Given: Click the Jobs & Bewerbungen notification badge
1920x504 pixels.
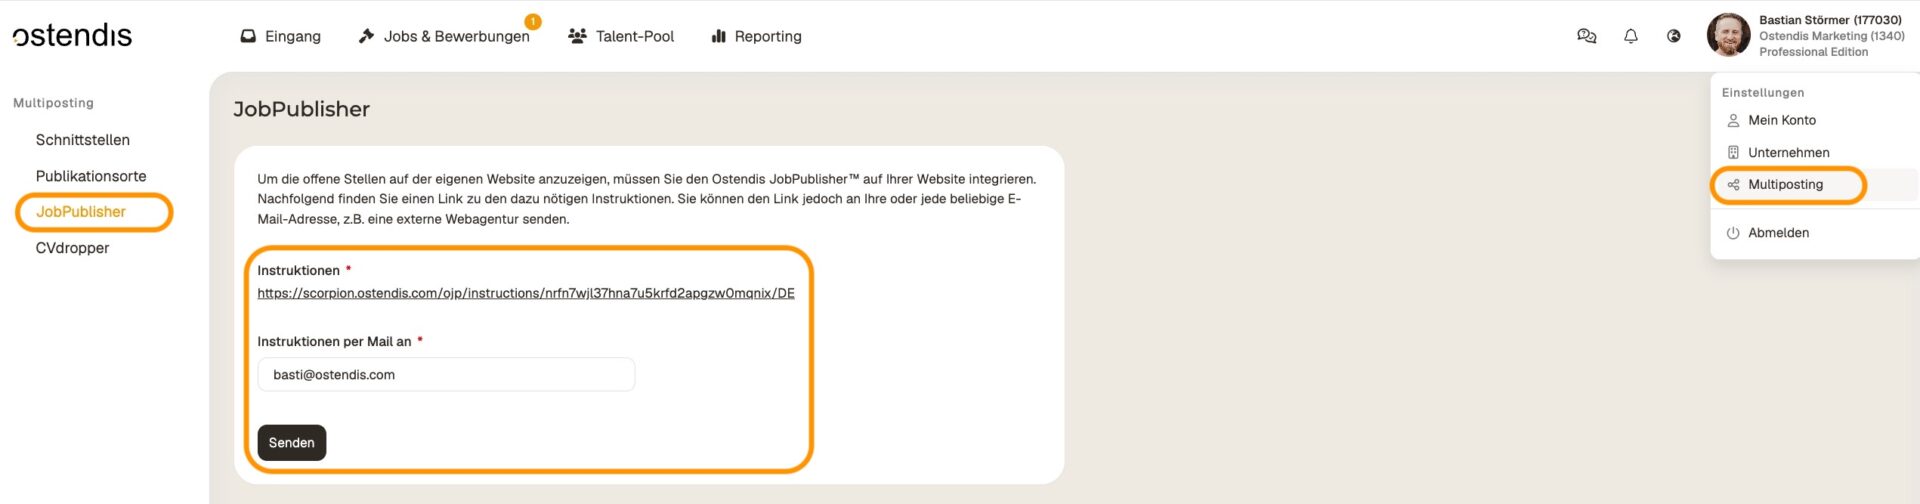Looking at the screenshot, I should (x=533, y=21).
